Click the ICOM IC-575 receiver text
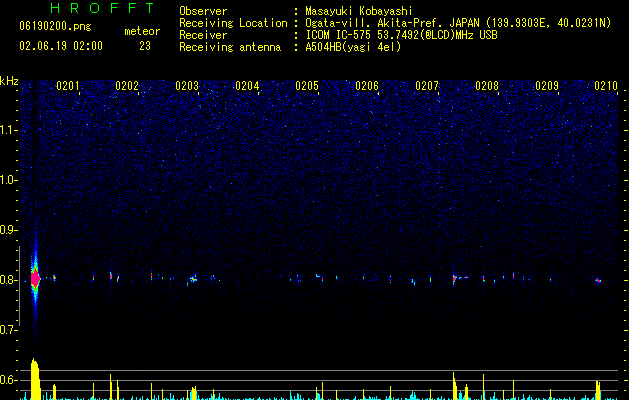The image size is (629, 400). 401,35
